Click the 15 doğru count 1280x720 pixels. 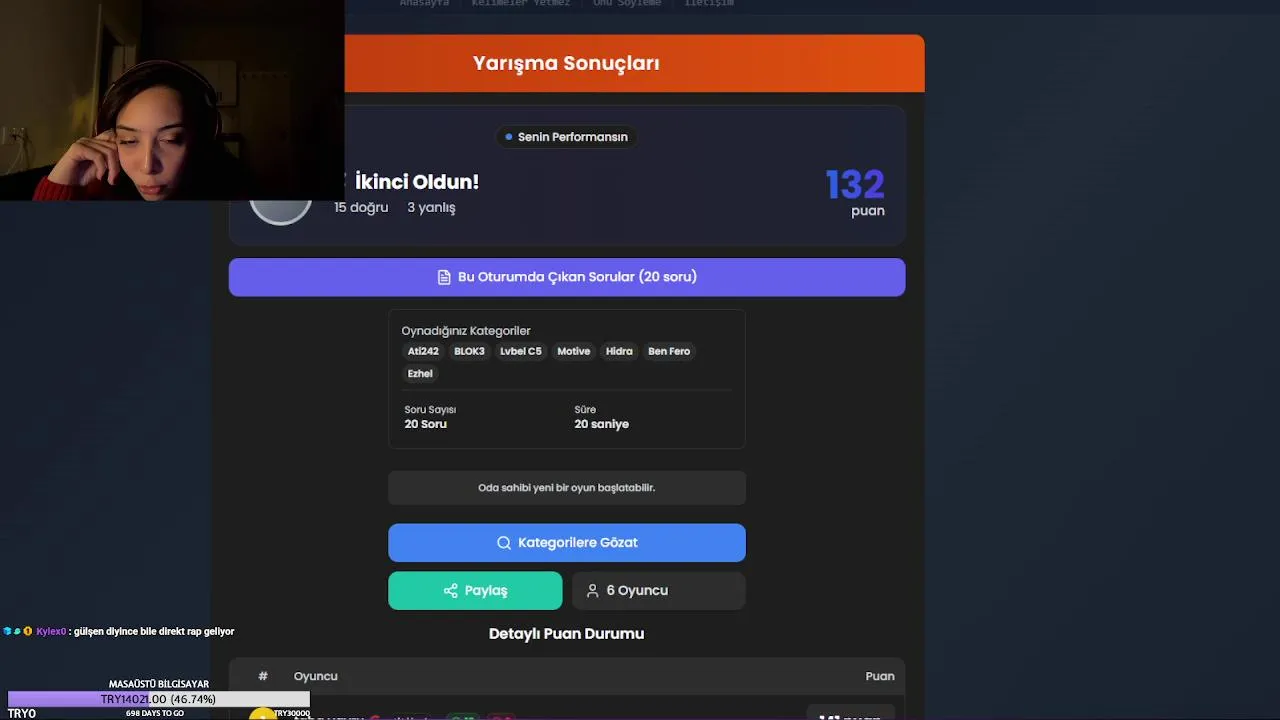tap(361, 207)
